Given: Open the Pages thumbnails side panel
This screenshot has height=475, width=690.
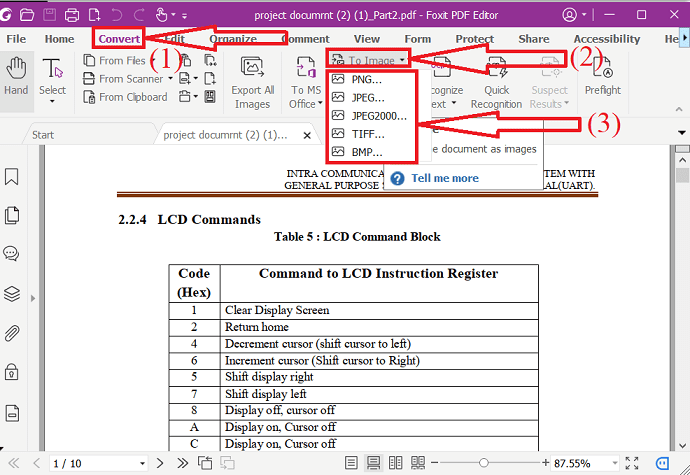Looking at the screenshot, I should click(11, 215).
